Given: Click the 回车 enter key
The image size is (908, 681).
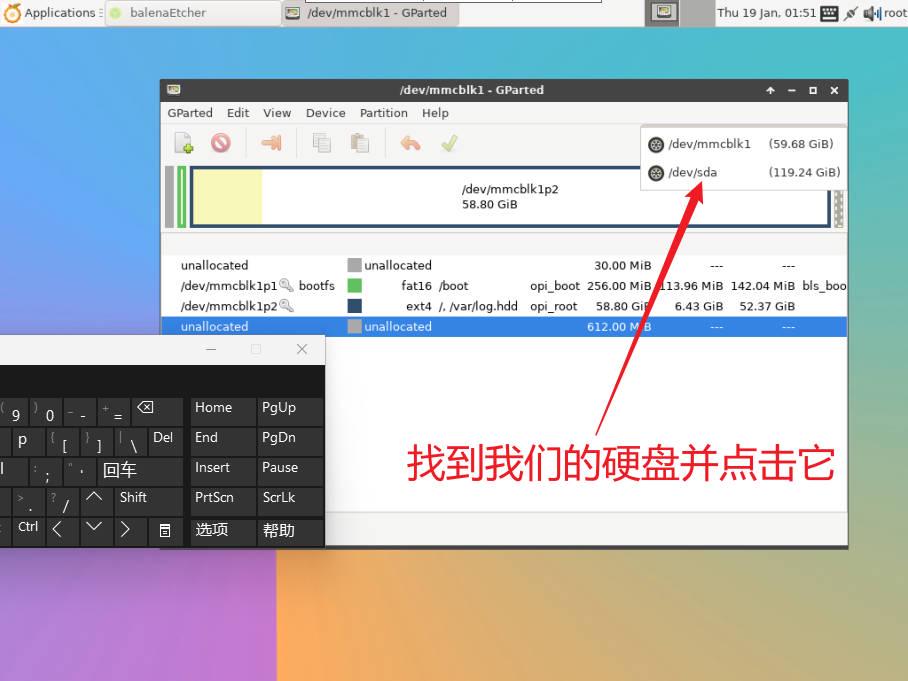Looking at the screenshot, I should [x=141, y=470].
